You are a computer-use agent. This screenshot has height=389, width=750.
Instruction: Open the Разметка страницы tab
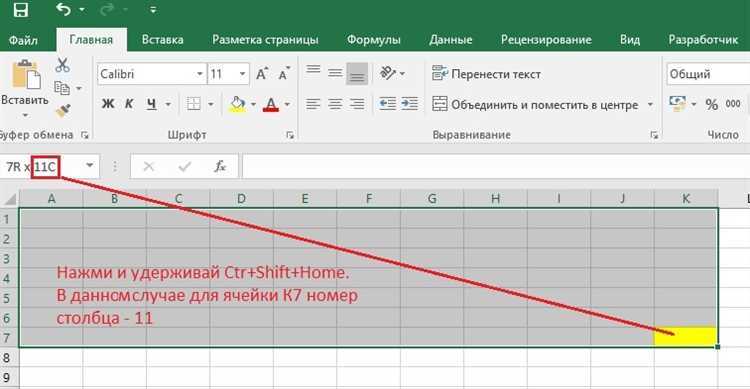265,40
